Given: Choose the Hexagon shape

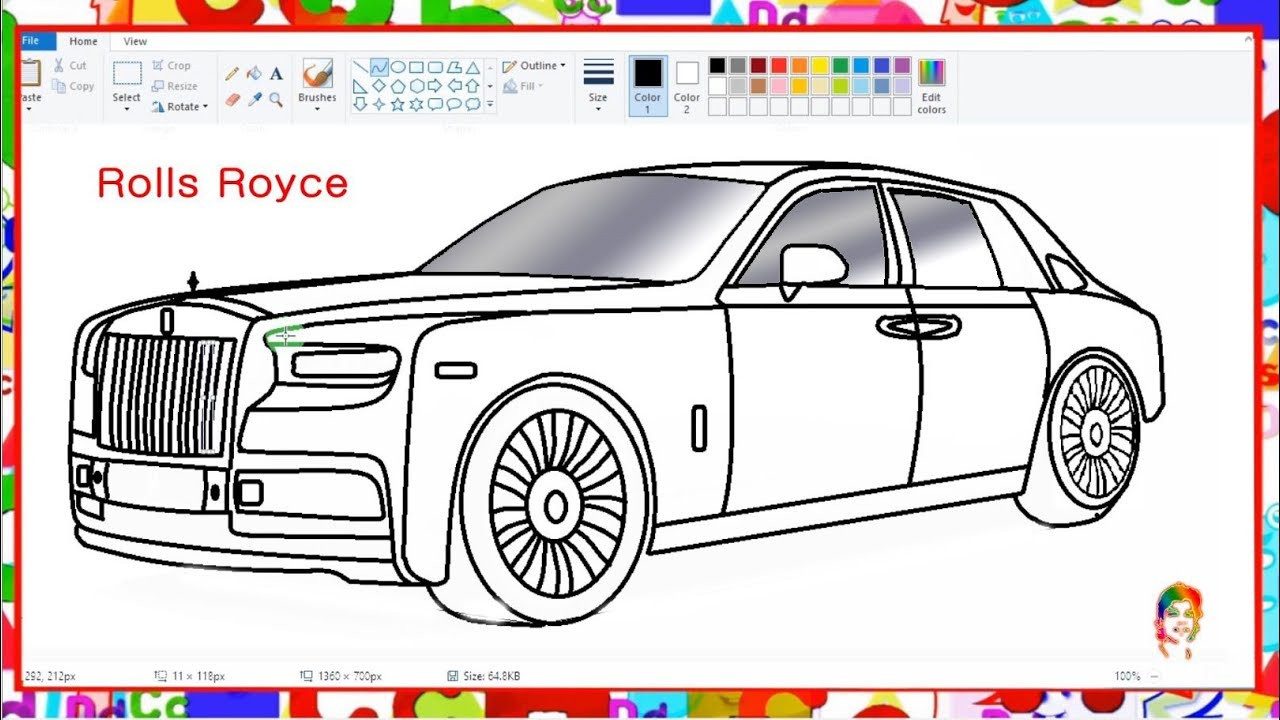Looking at the screenshot, I should click(416, 86).
